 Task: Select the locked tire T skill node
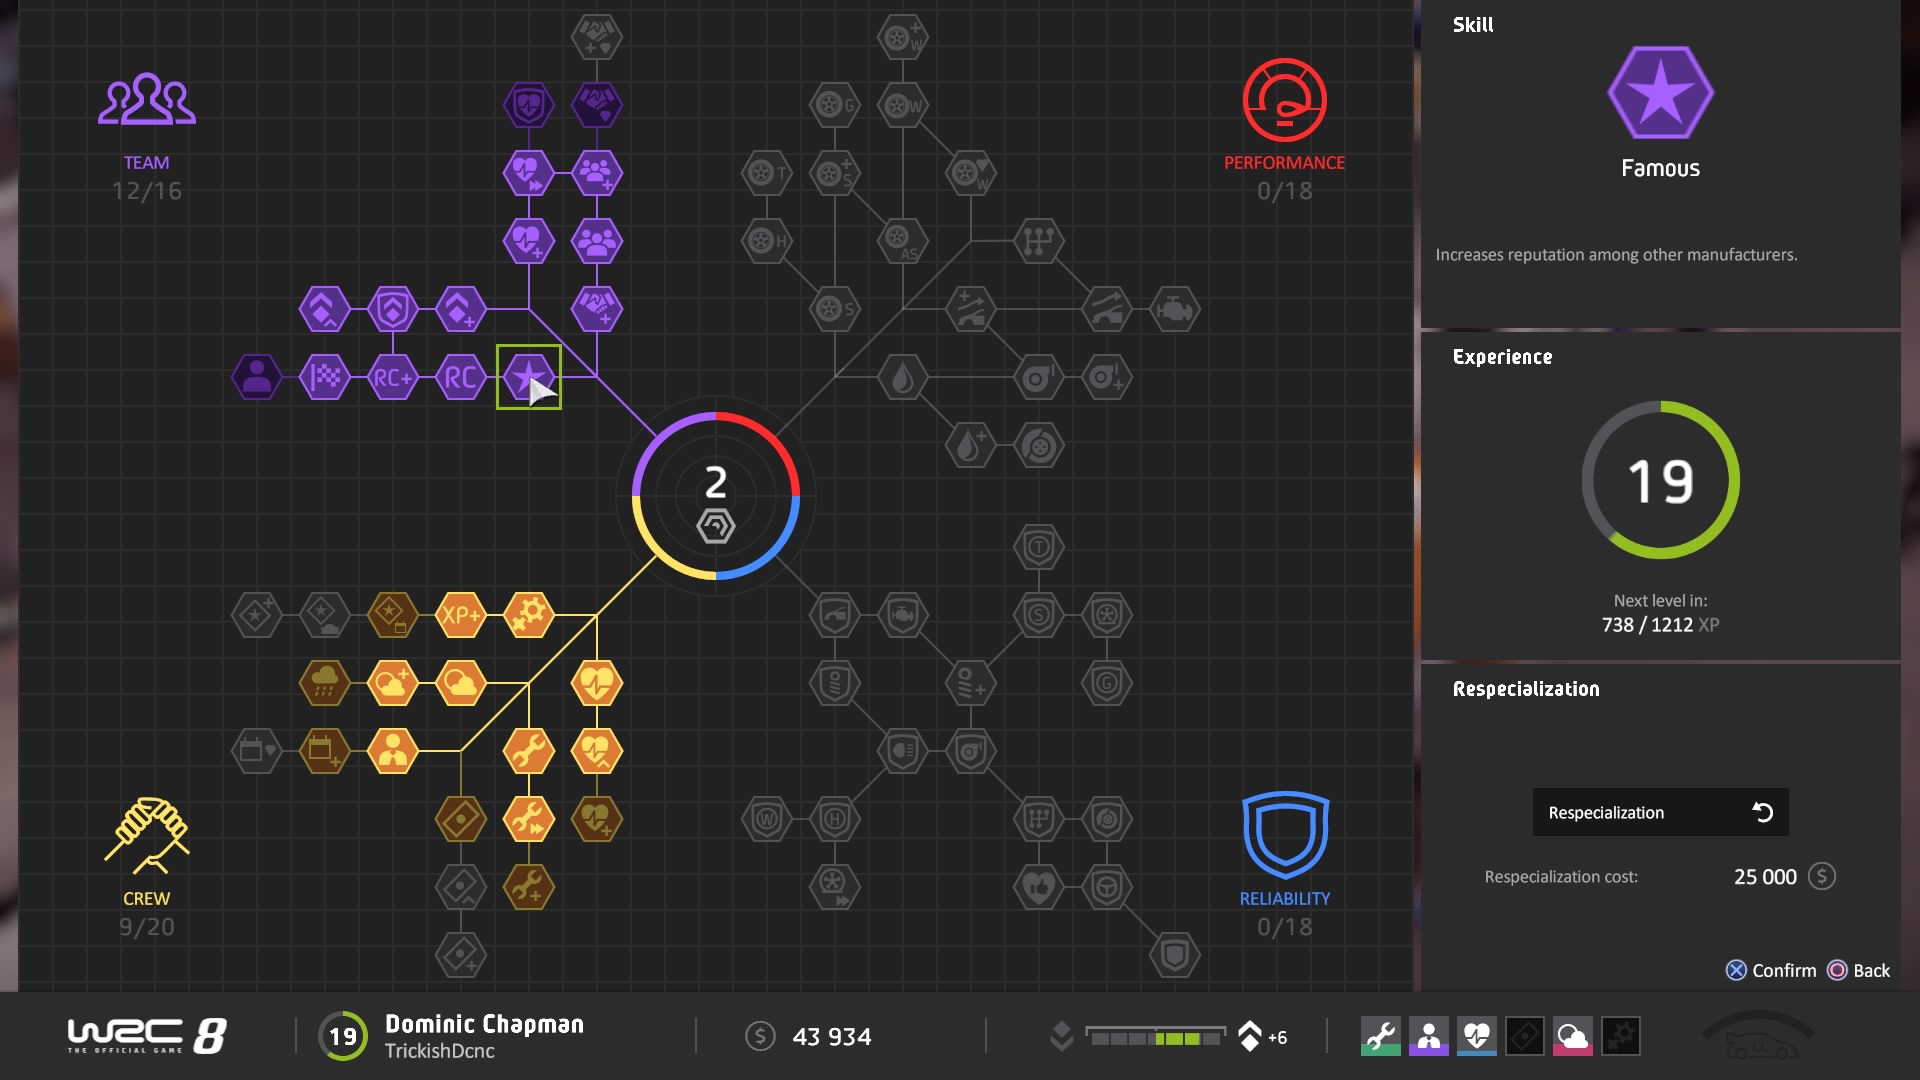coord(766,173)
